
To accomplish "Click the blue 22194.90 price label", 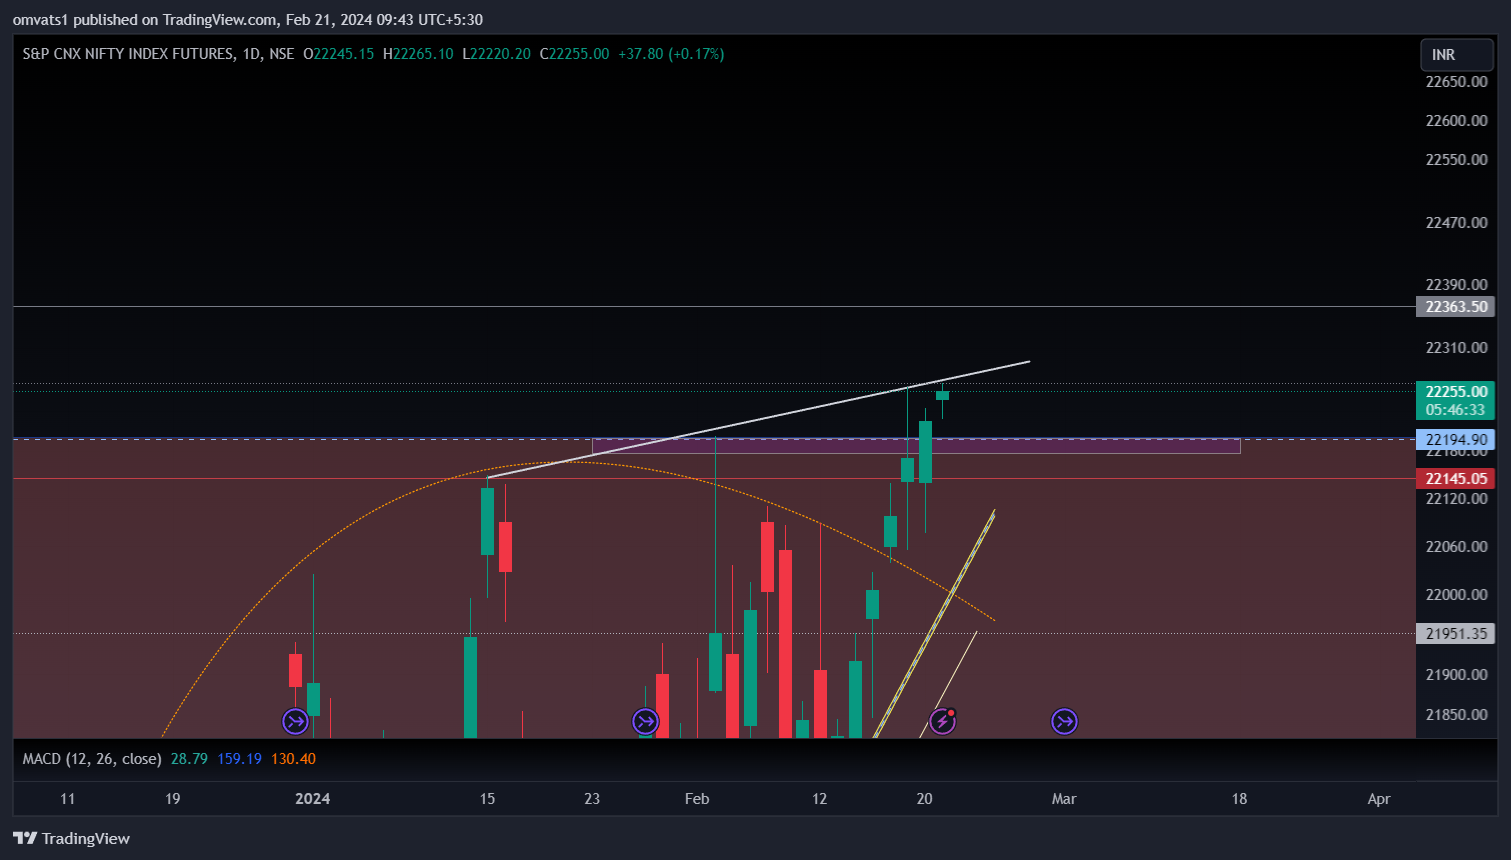I will point(1456,440).
